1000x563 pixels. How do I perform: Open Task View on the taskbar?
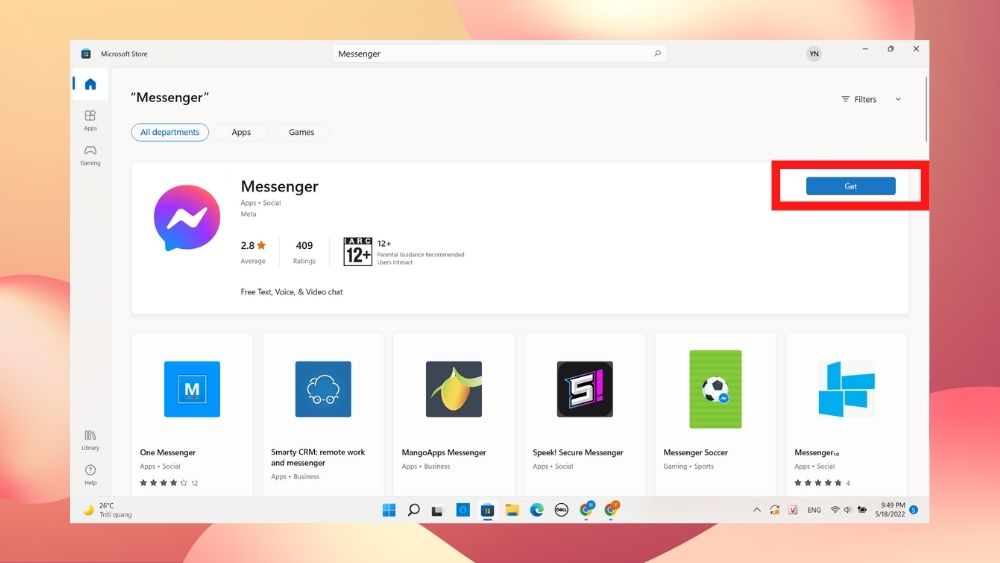click(437, 510)
